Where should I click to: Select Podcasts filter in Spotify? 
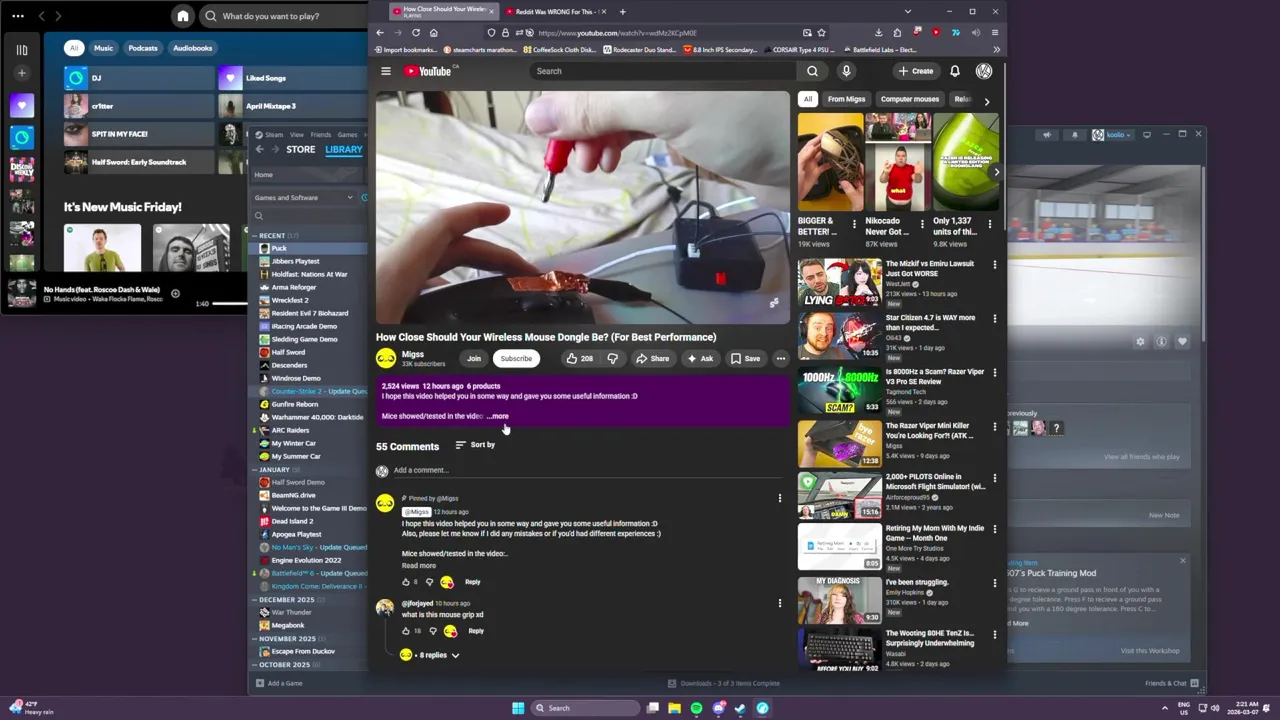(142, 48)
